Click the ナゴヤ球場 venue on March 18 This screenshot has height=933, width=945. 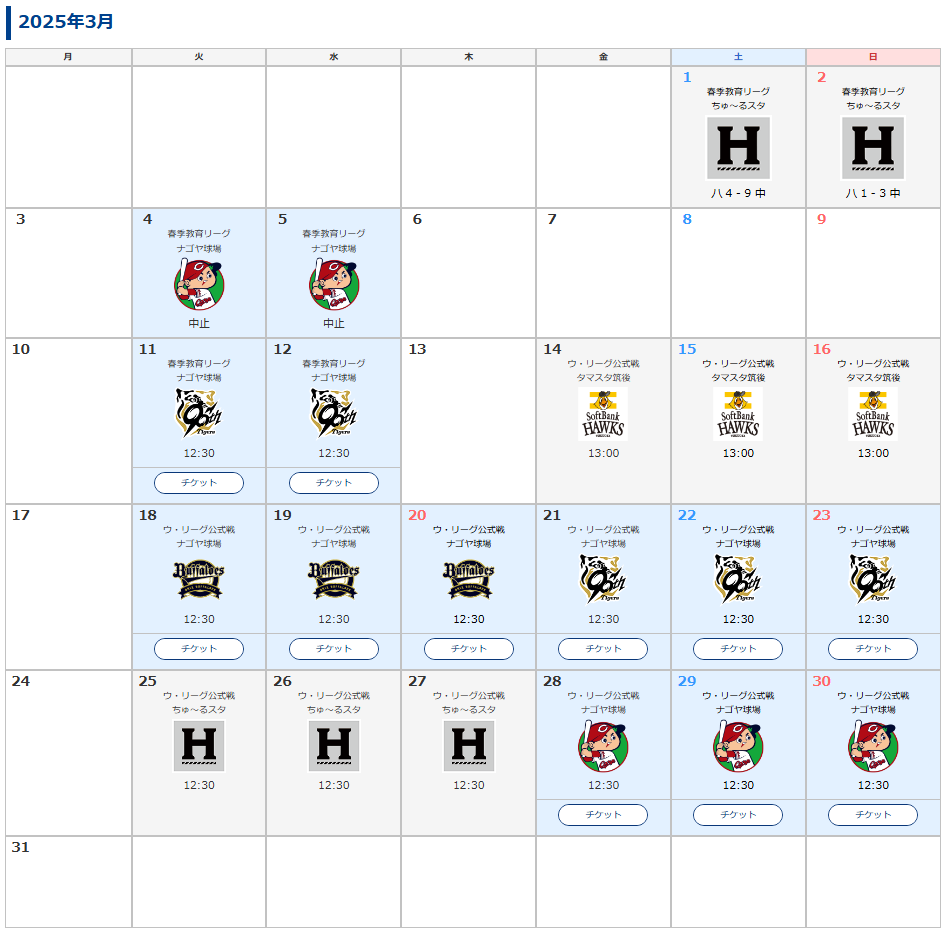pyautogui.click(x=199, y=544)
